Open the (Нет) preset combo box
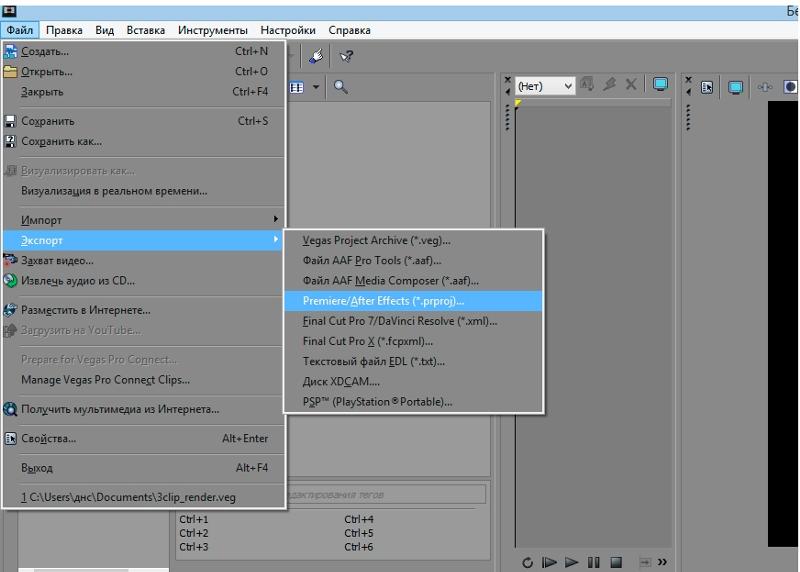The image size is (800, 572). pyautogui.click(x=545, y=86)
